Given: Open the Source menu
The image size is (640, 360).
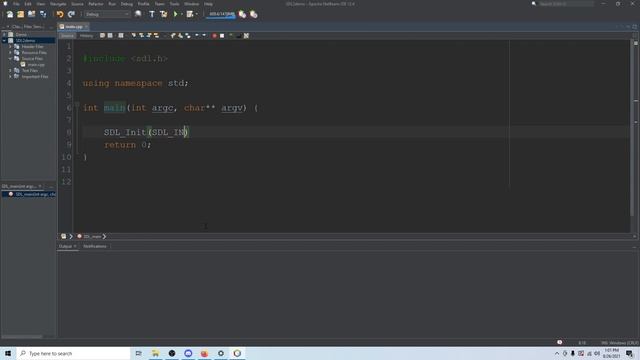Looking at the screenshot, I should pyautogui.click(x=77, y=4).
